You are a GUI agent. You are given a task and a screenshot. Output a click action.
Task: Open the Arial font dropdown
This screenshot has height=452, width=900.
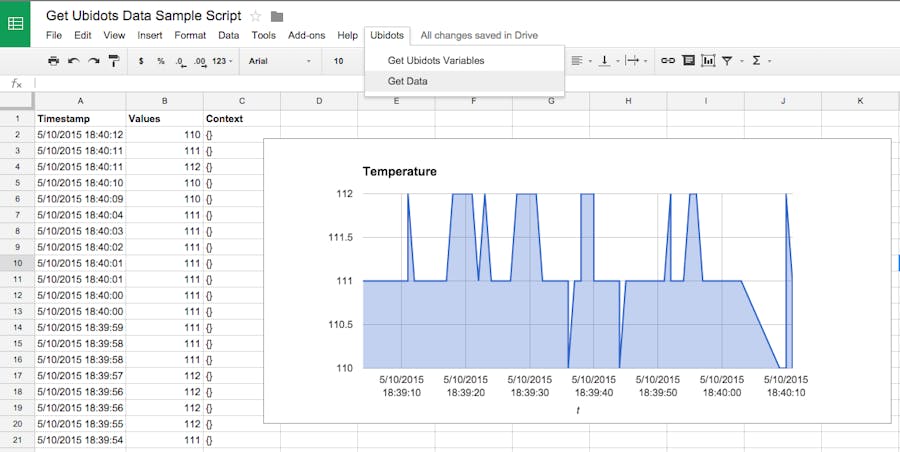(x=280, y=60)
